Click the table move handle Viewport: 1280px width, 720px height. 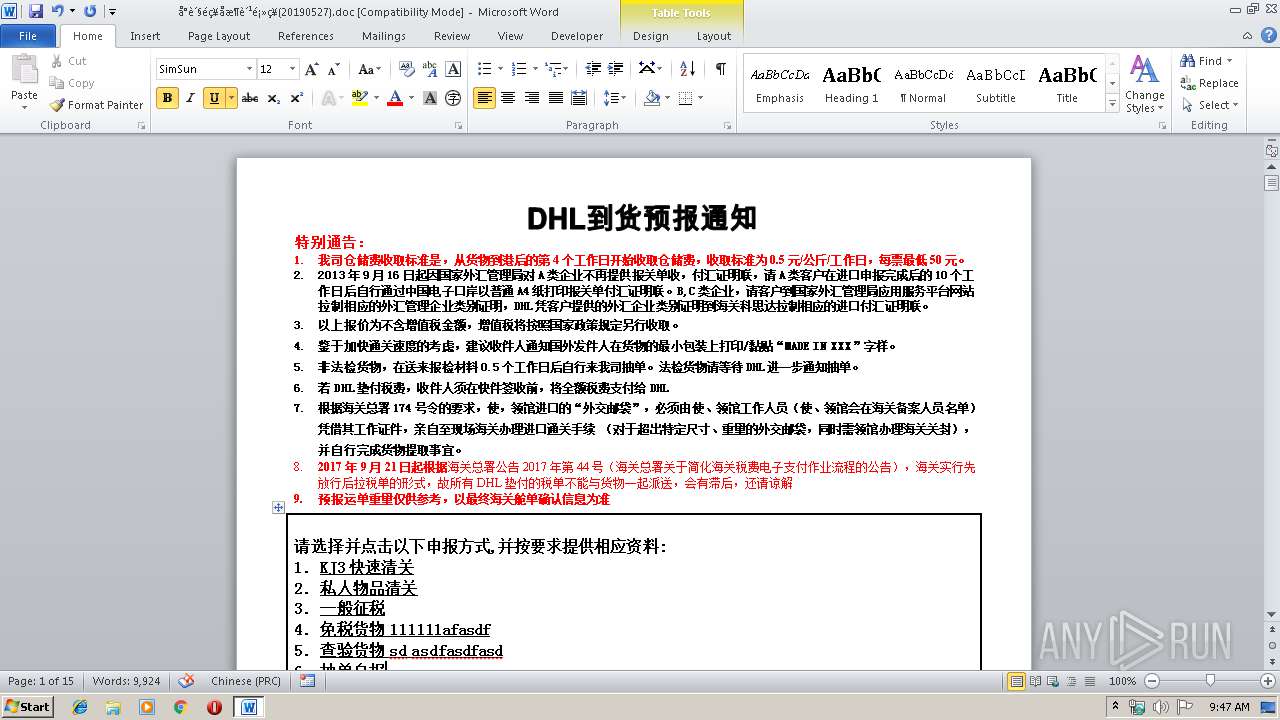(278, 507)
